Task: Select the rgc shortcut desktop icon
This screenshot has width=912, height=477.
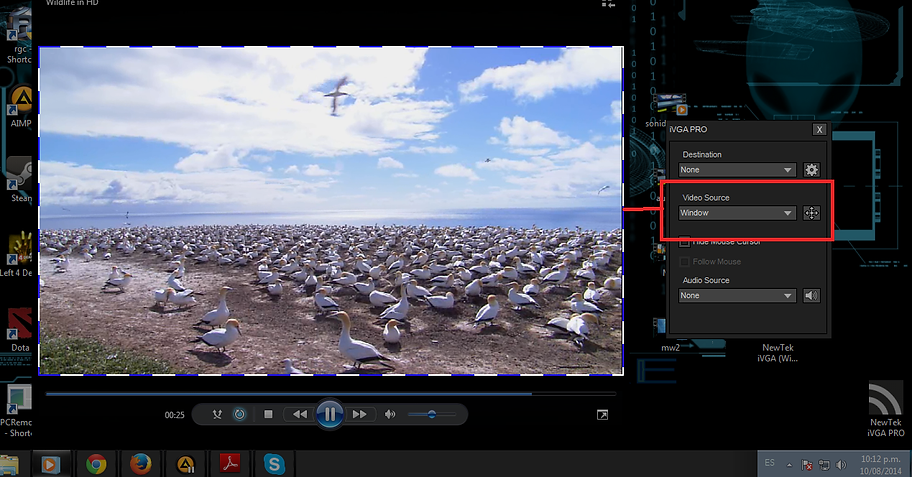Action: click(x=20, y=36)
